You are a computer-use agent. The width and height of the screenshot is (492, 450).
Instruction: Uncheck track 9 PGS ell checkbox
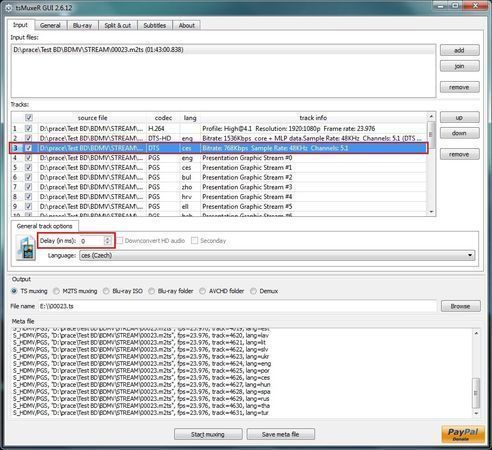[x=29, y=206]
